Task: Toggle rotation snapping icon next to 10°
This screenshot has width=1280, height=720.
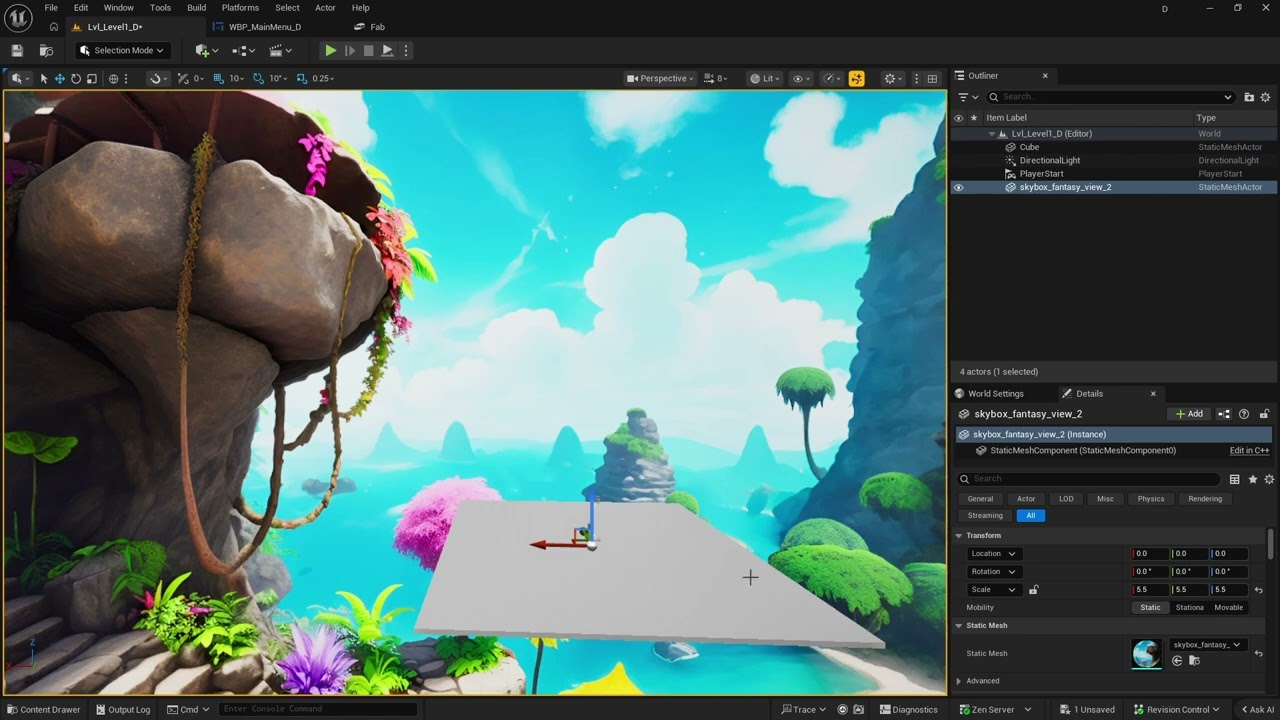Action: [258, 78]
